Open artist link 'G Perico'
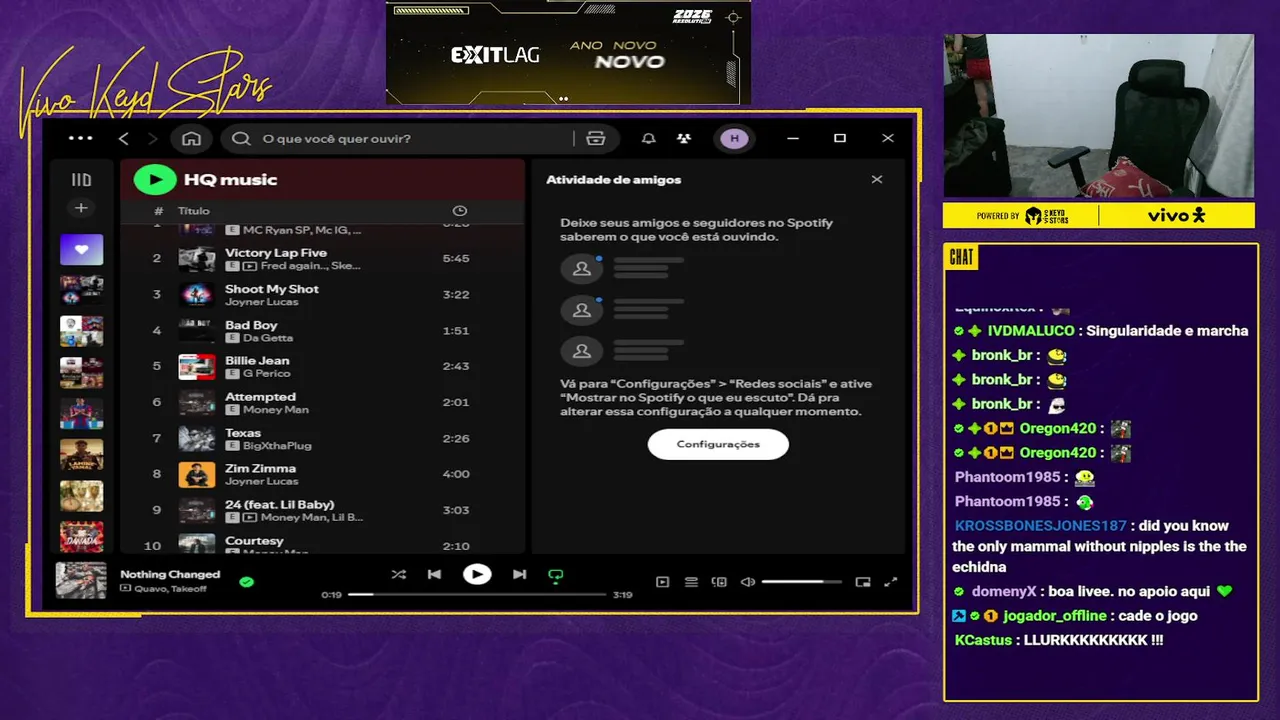1280x720 pixels. (267, 373)
